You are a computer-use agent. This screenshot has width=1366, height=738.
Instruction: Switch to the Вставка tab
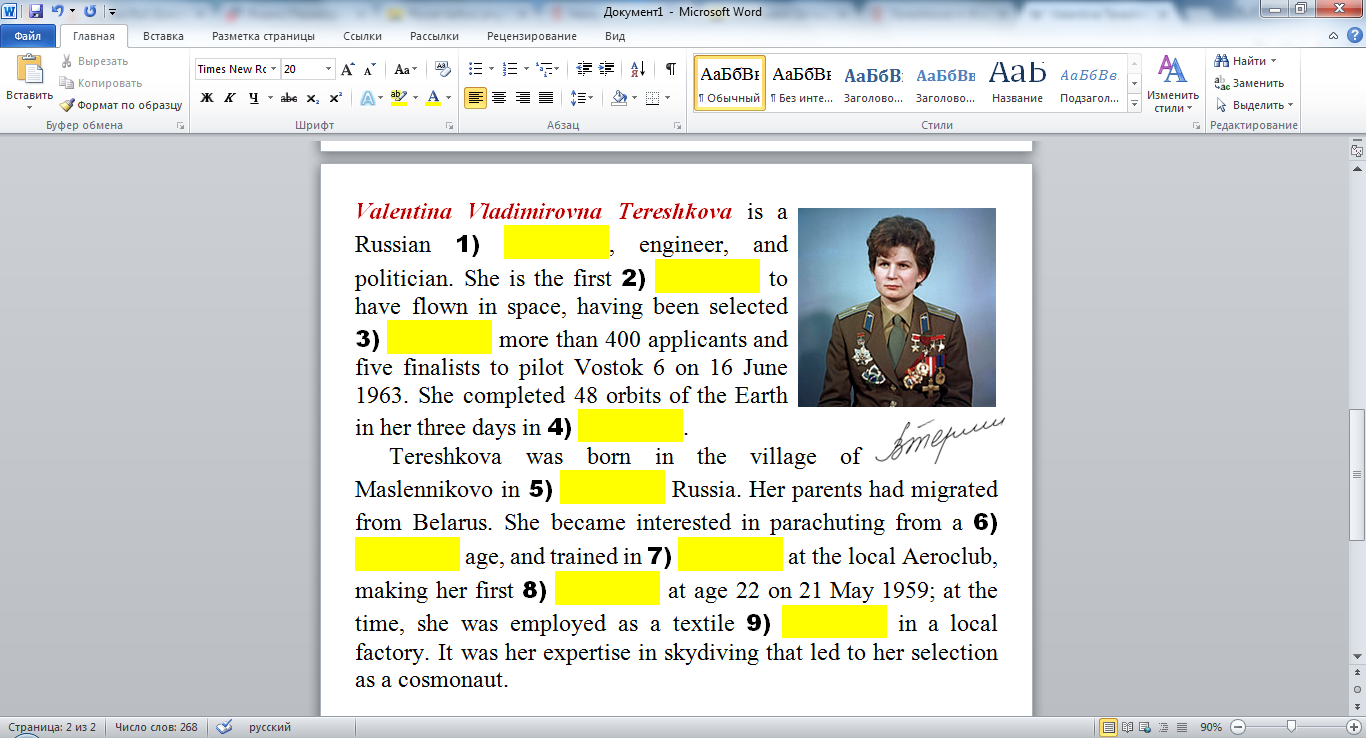(x=163, y=36)
